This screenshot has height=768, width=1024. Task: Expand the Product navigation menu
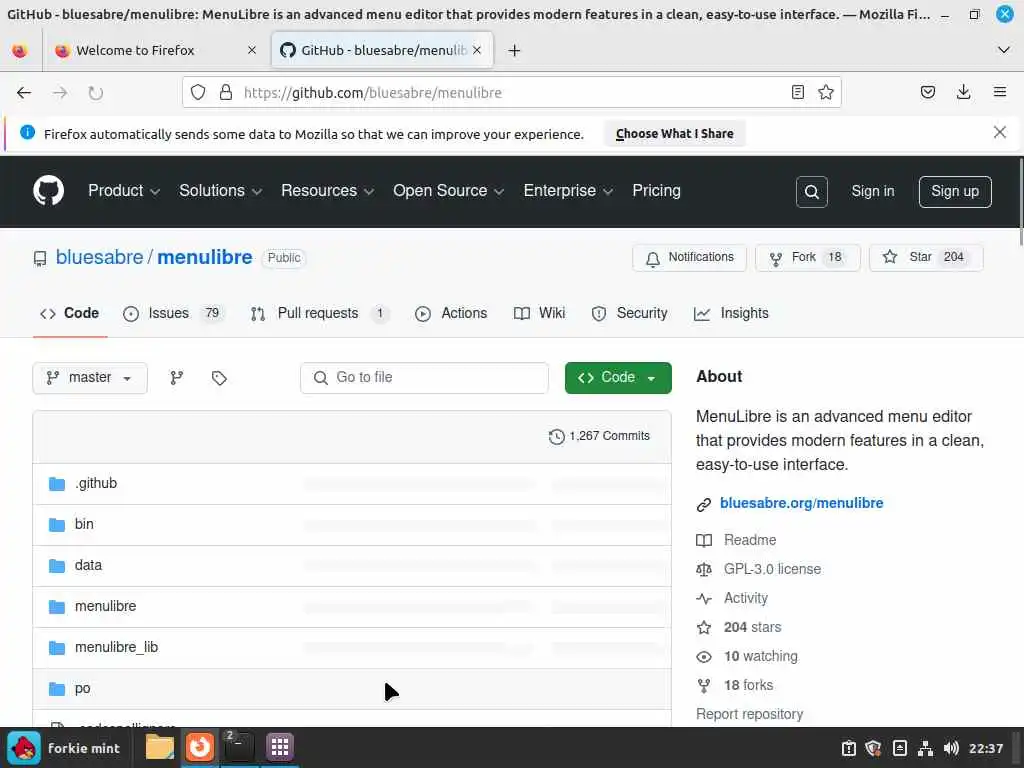tap(123, 191)
